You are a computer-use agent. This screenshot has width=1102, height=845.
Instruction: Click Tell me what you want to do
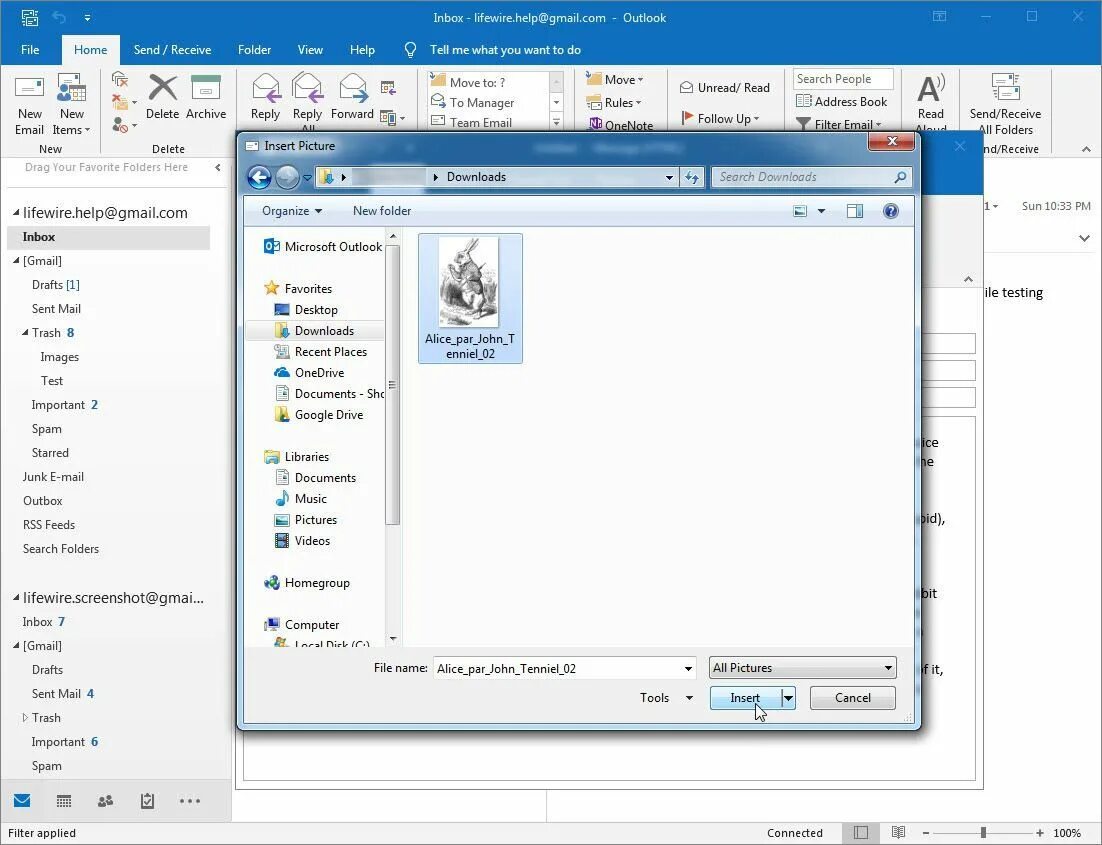click(505, 50)
